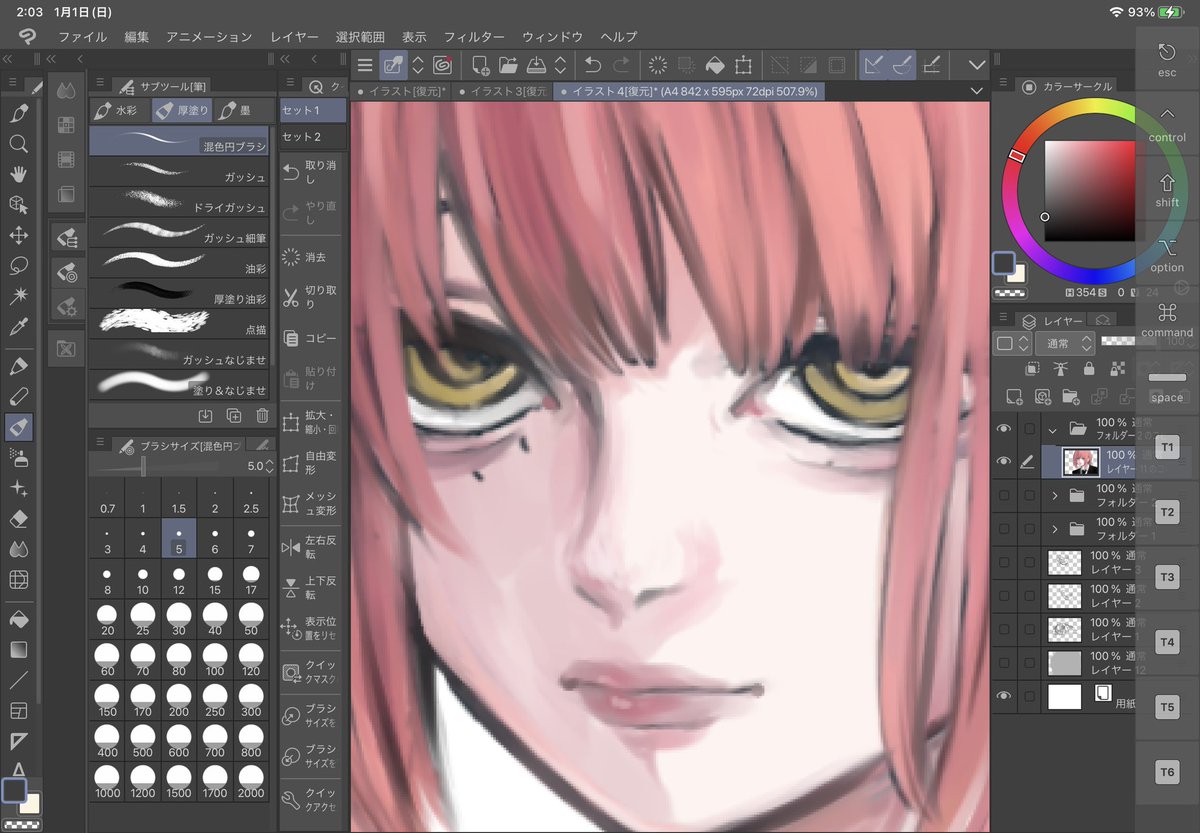Select the Fill bucket tool in tool palette
The width and height of the screenshot is (1200, 833).
click(x=18, y=619)
